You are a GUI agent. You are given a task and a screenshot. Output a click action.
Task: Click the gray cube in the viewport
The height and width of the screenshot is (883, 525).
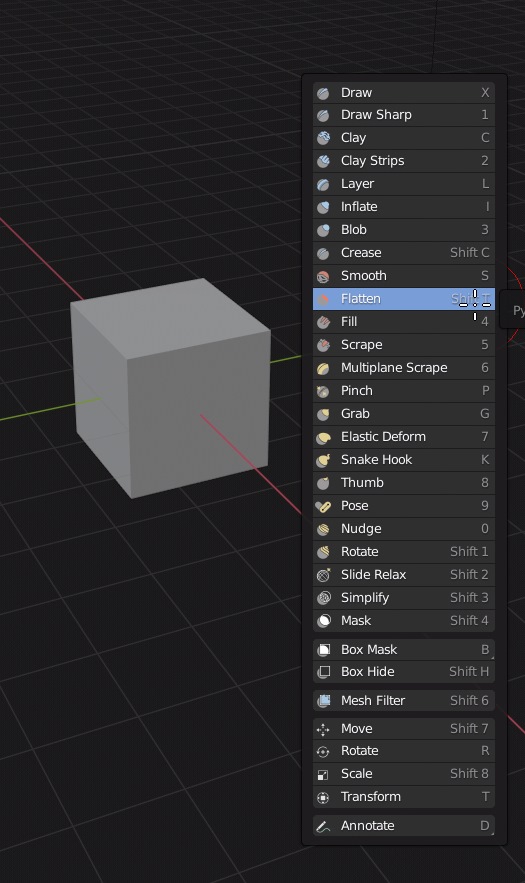click(170, 388)
